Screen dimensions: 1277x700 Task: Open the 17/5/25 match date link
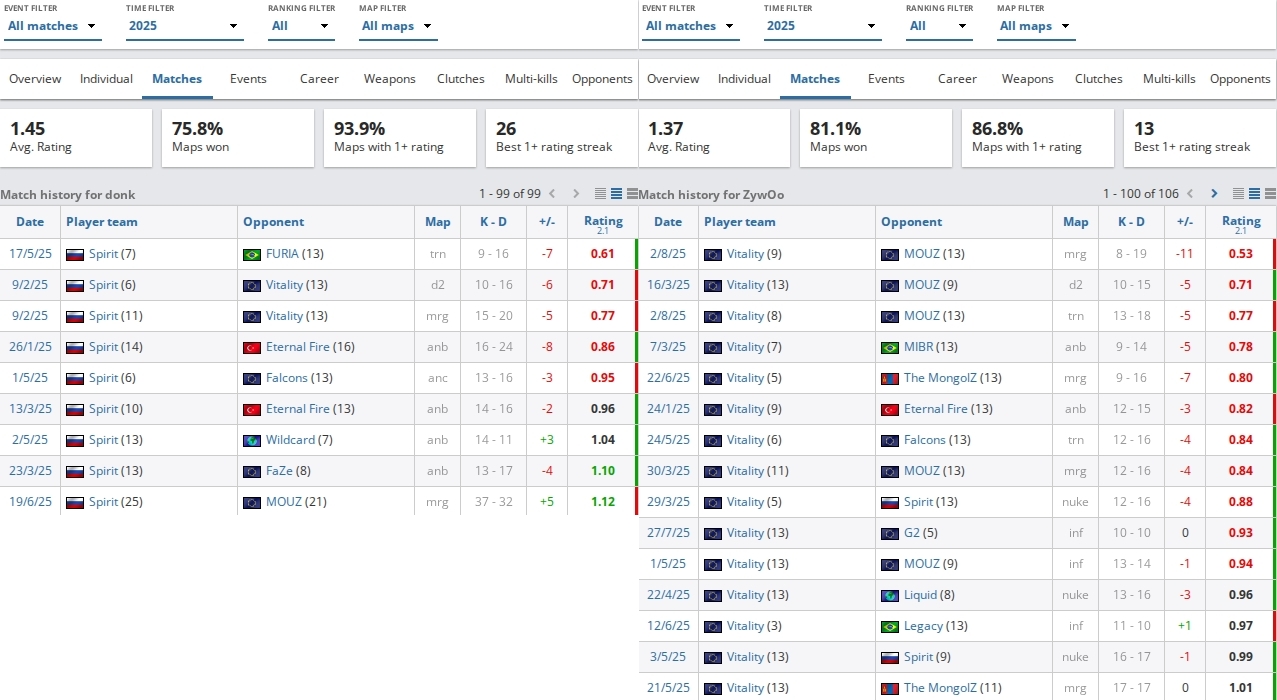pyautogui.click(x=30, y=254)
